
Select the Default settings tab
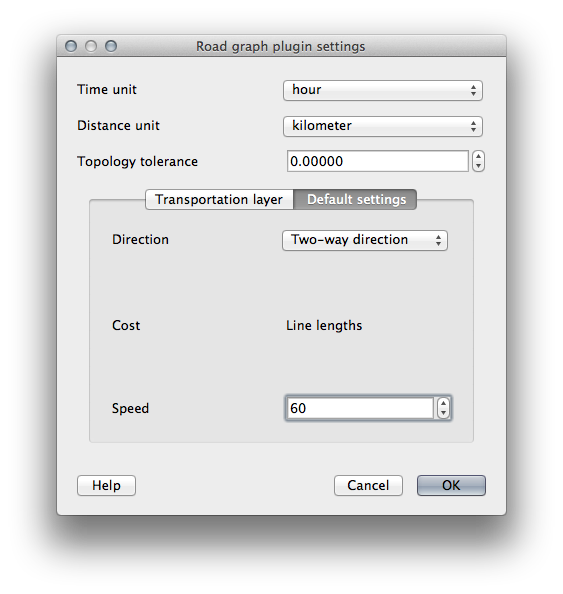point(355,199)
